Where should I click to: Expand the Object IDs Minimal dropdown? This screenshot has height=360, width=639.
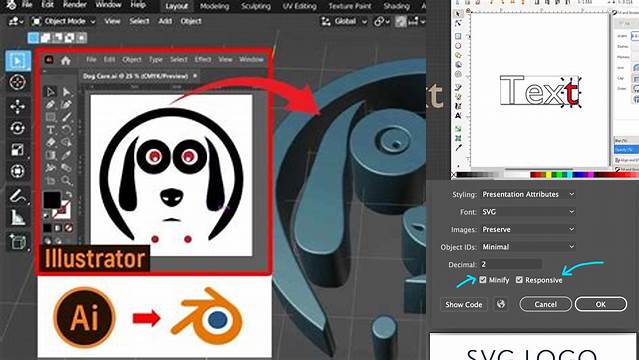coord(528,247)
